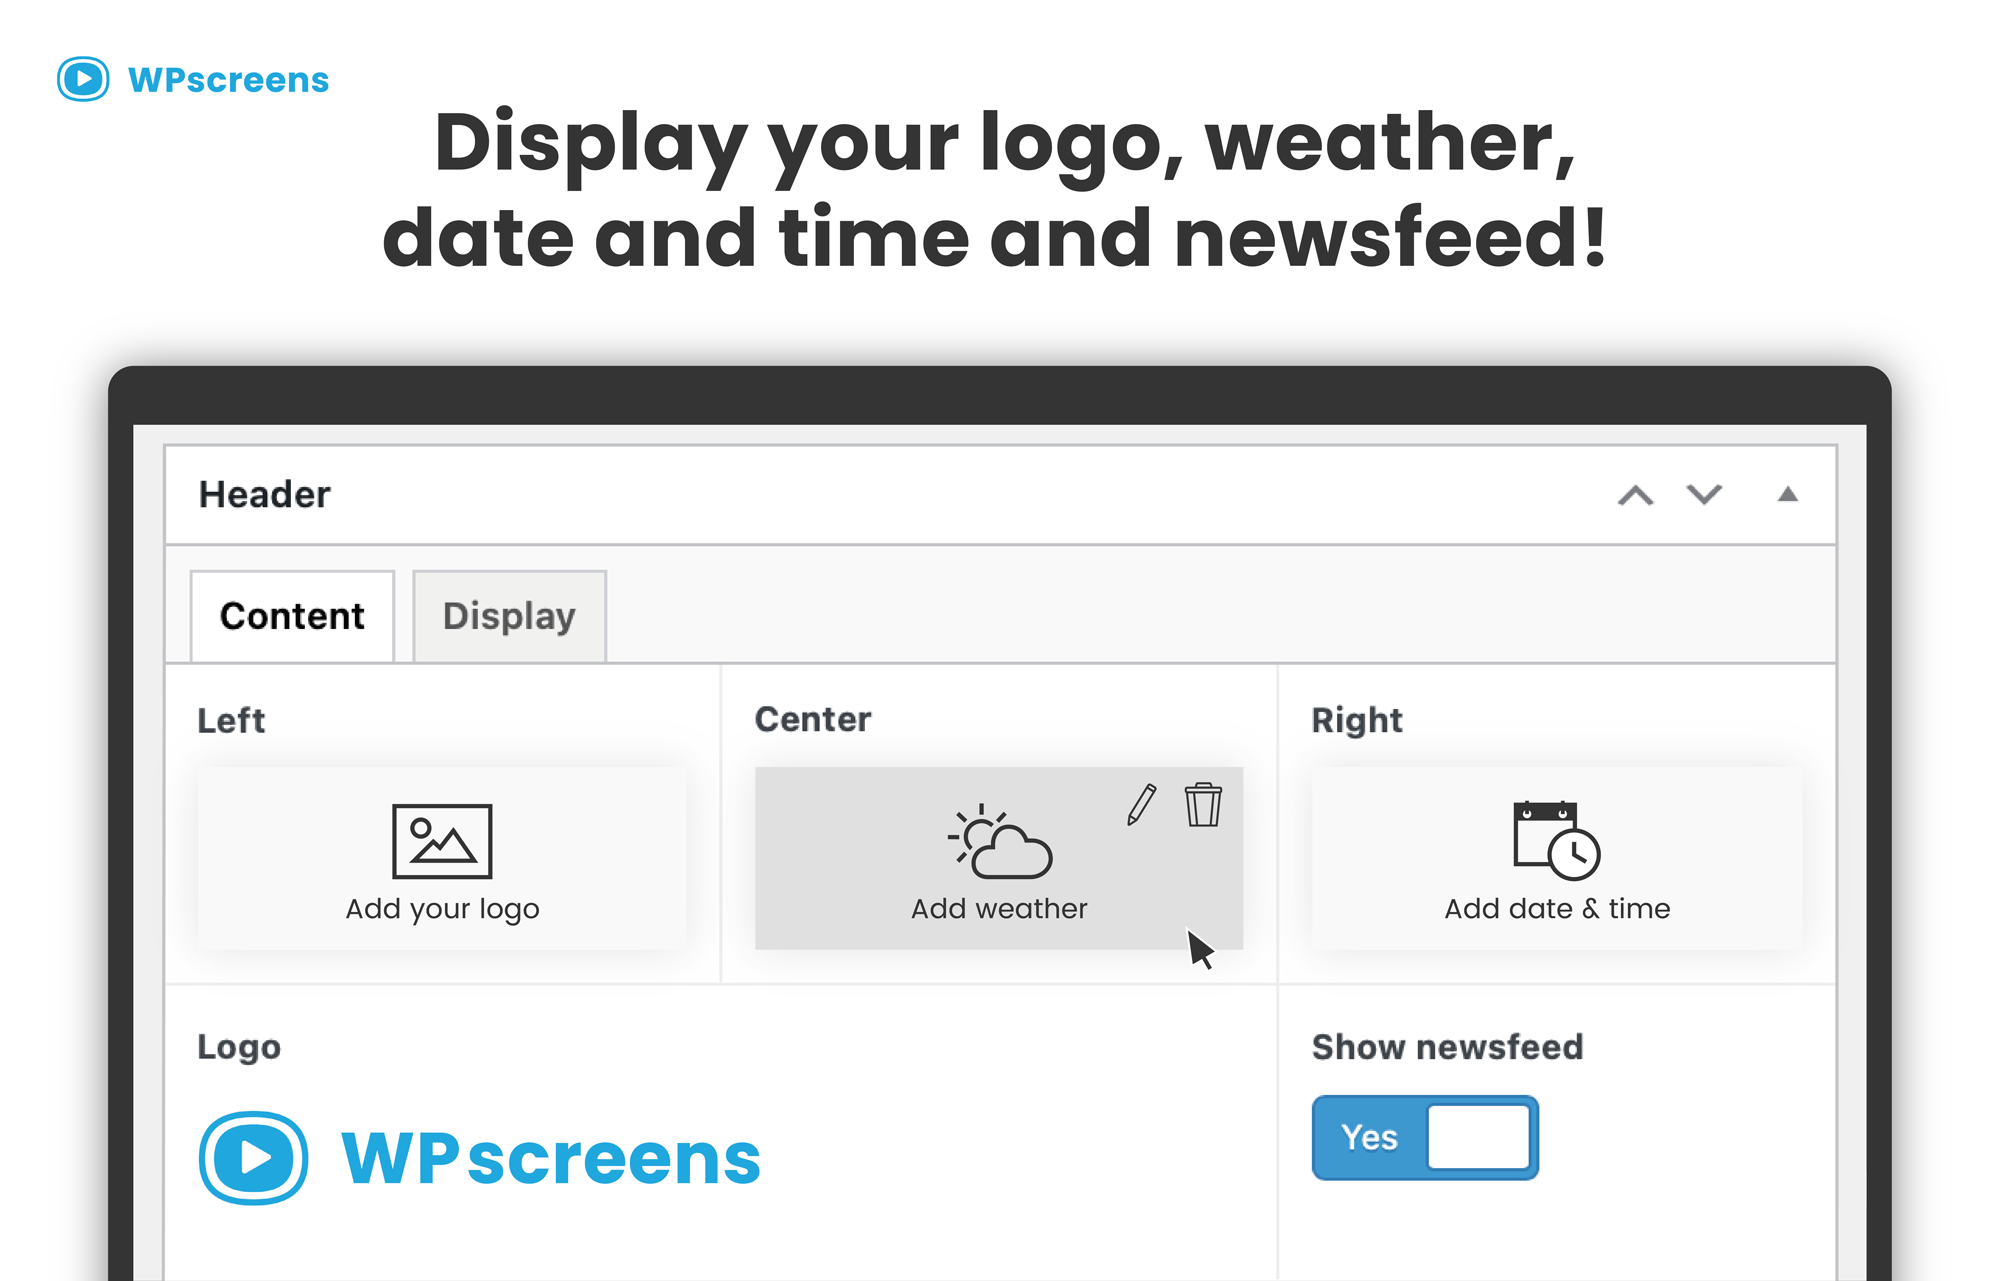Click the WPscreens play icon at top left
This screenshot has height=1281, width=2000.
tap(84, 79)
